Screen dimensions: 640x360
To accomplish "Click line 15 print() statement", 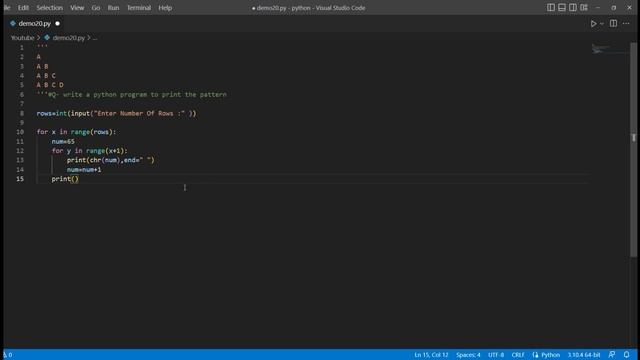I will [x=65, y=179].
